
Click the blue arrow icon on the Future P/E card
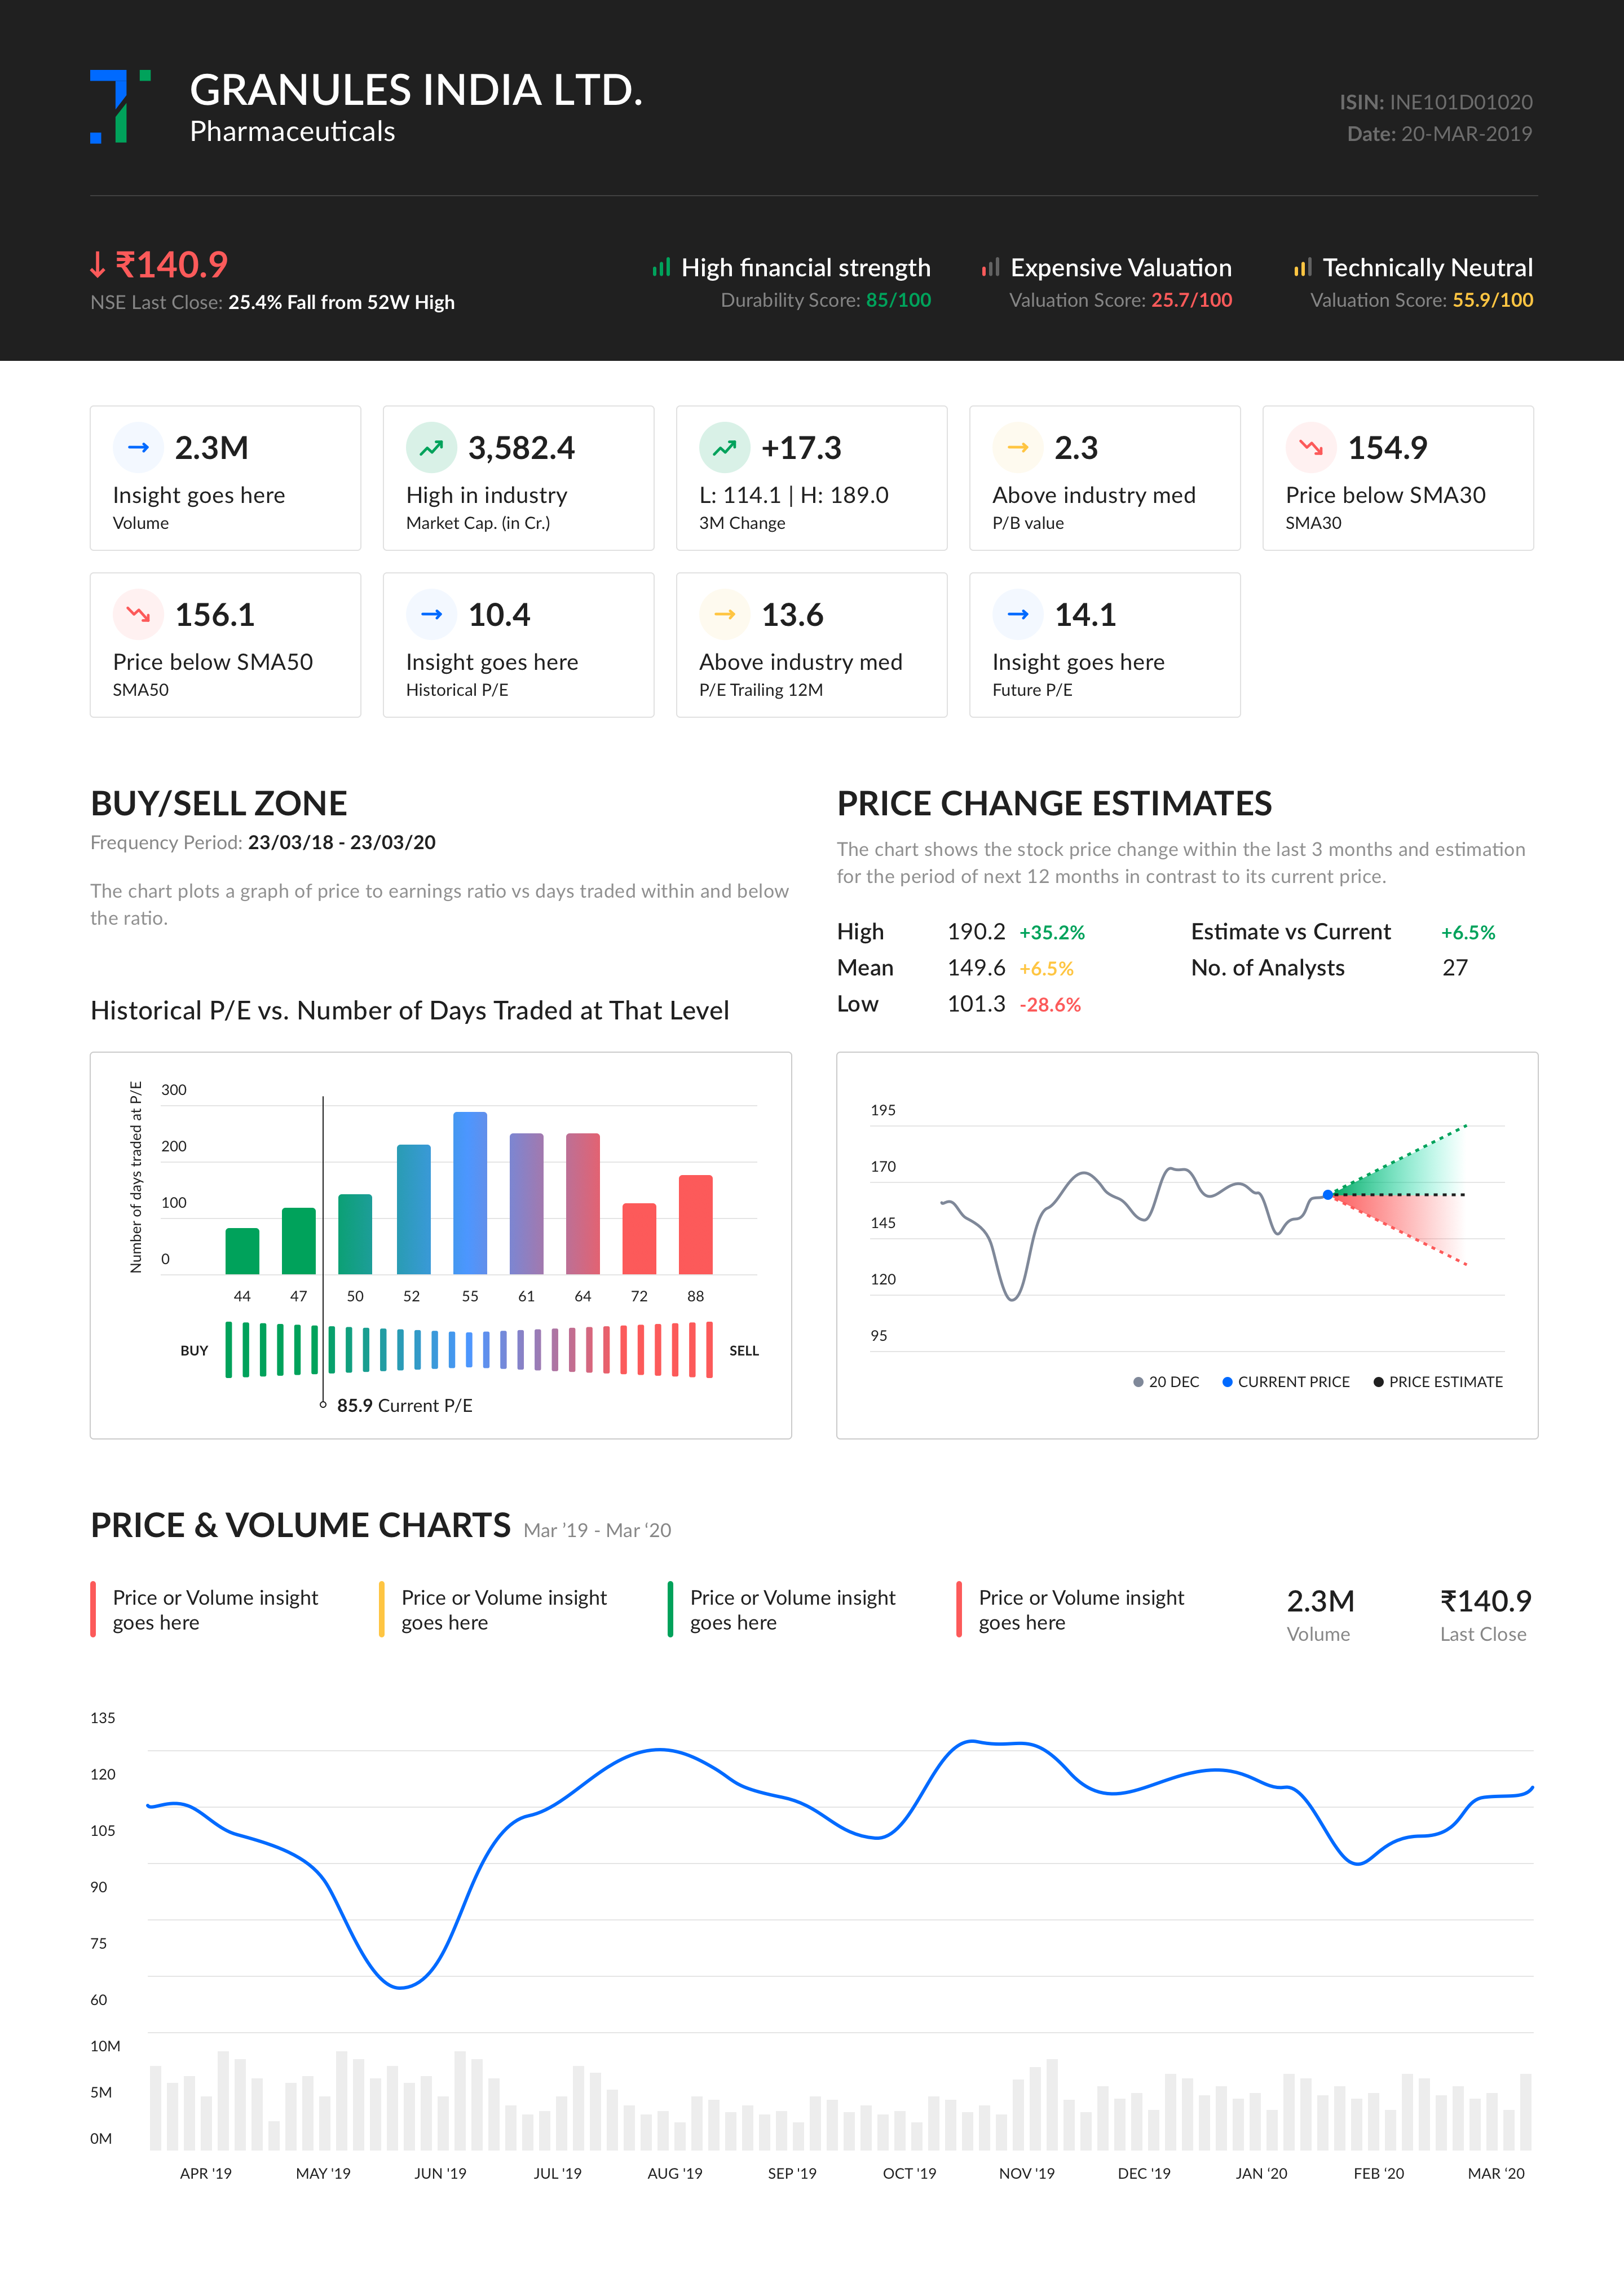[1017, 614]
